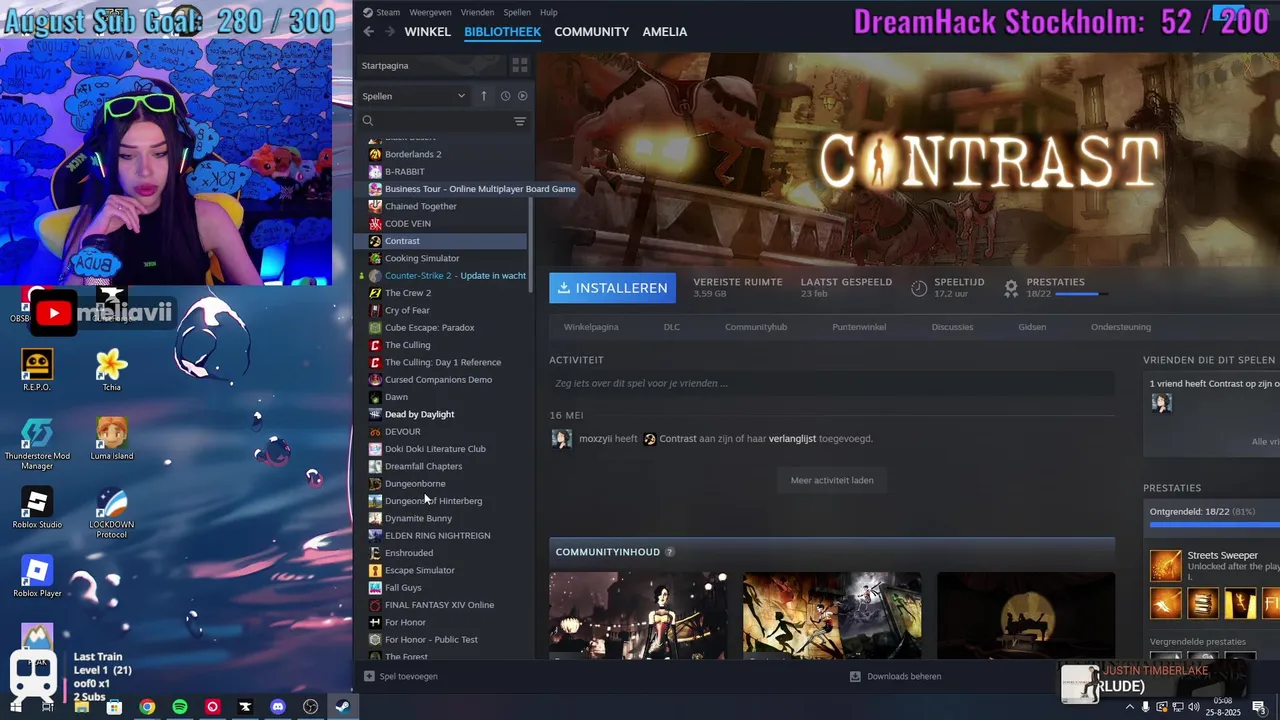Open Downloads beheren

tap(895, 676)
